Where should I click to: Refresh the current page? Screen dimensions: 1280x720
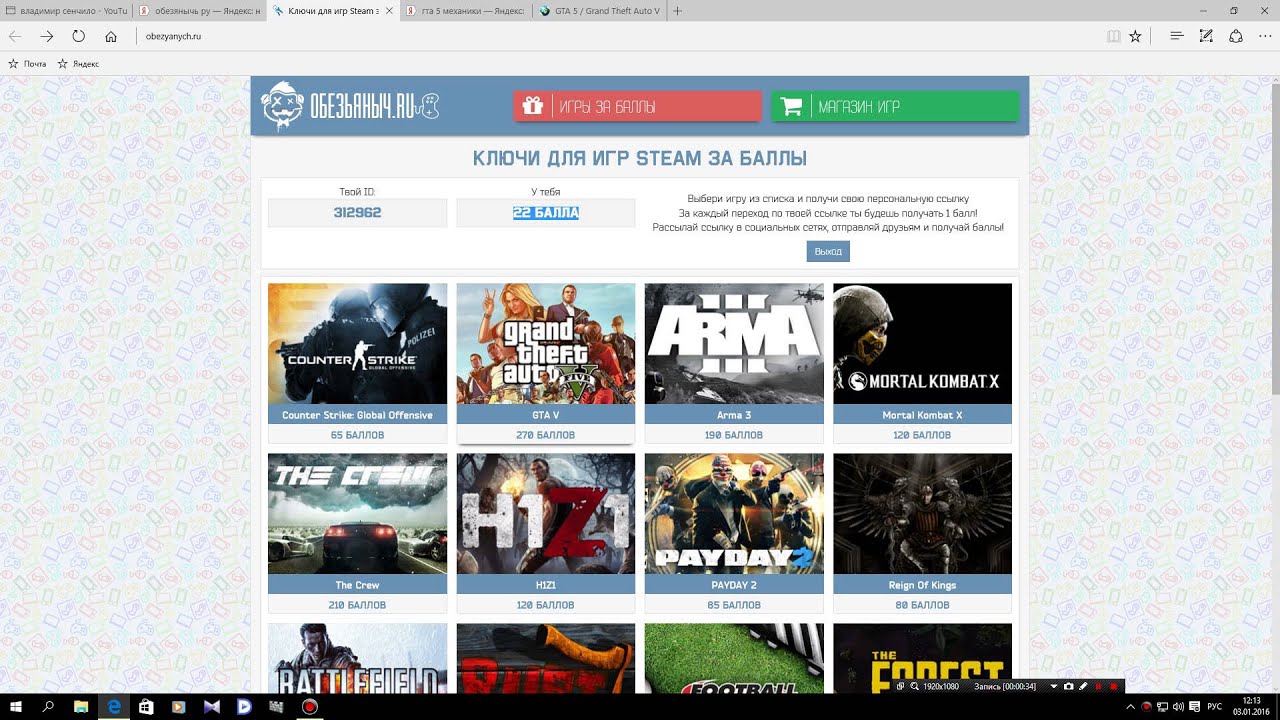(x=79, y=36)
